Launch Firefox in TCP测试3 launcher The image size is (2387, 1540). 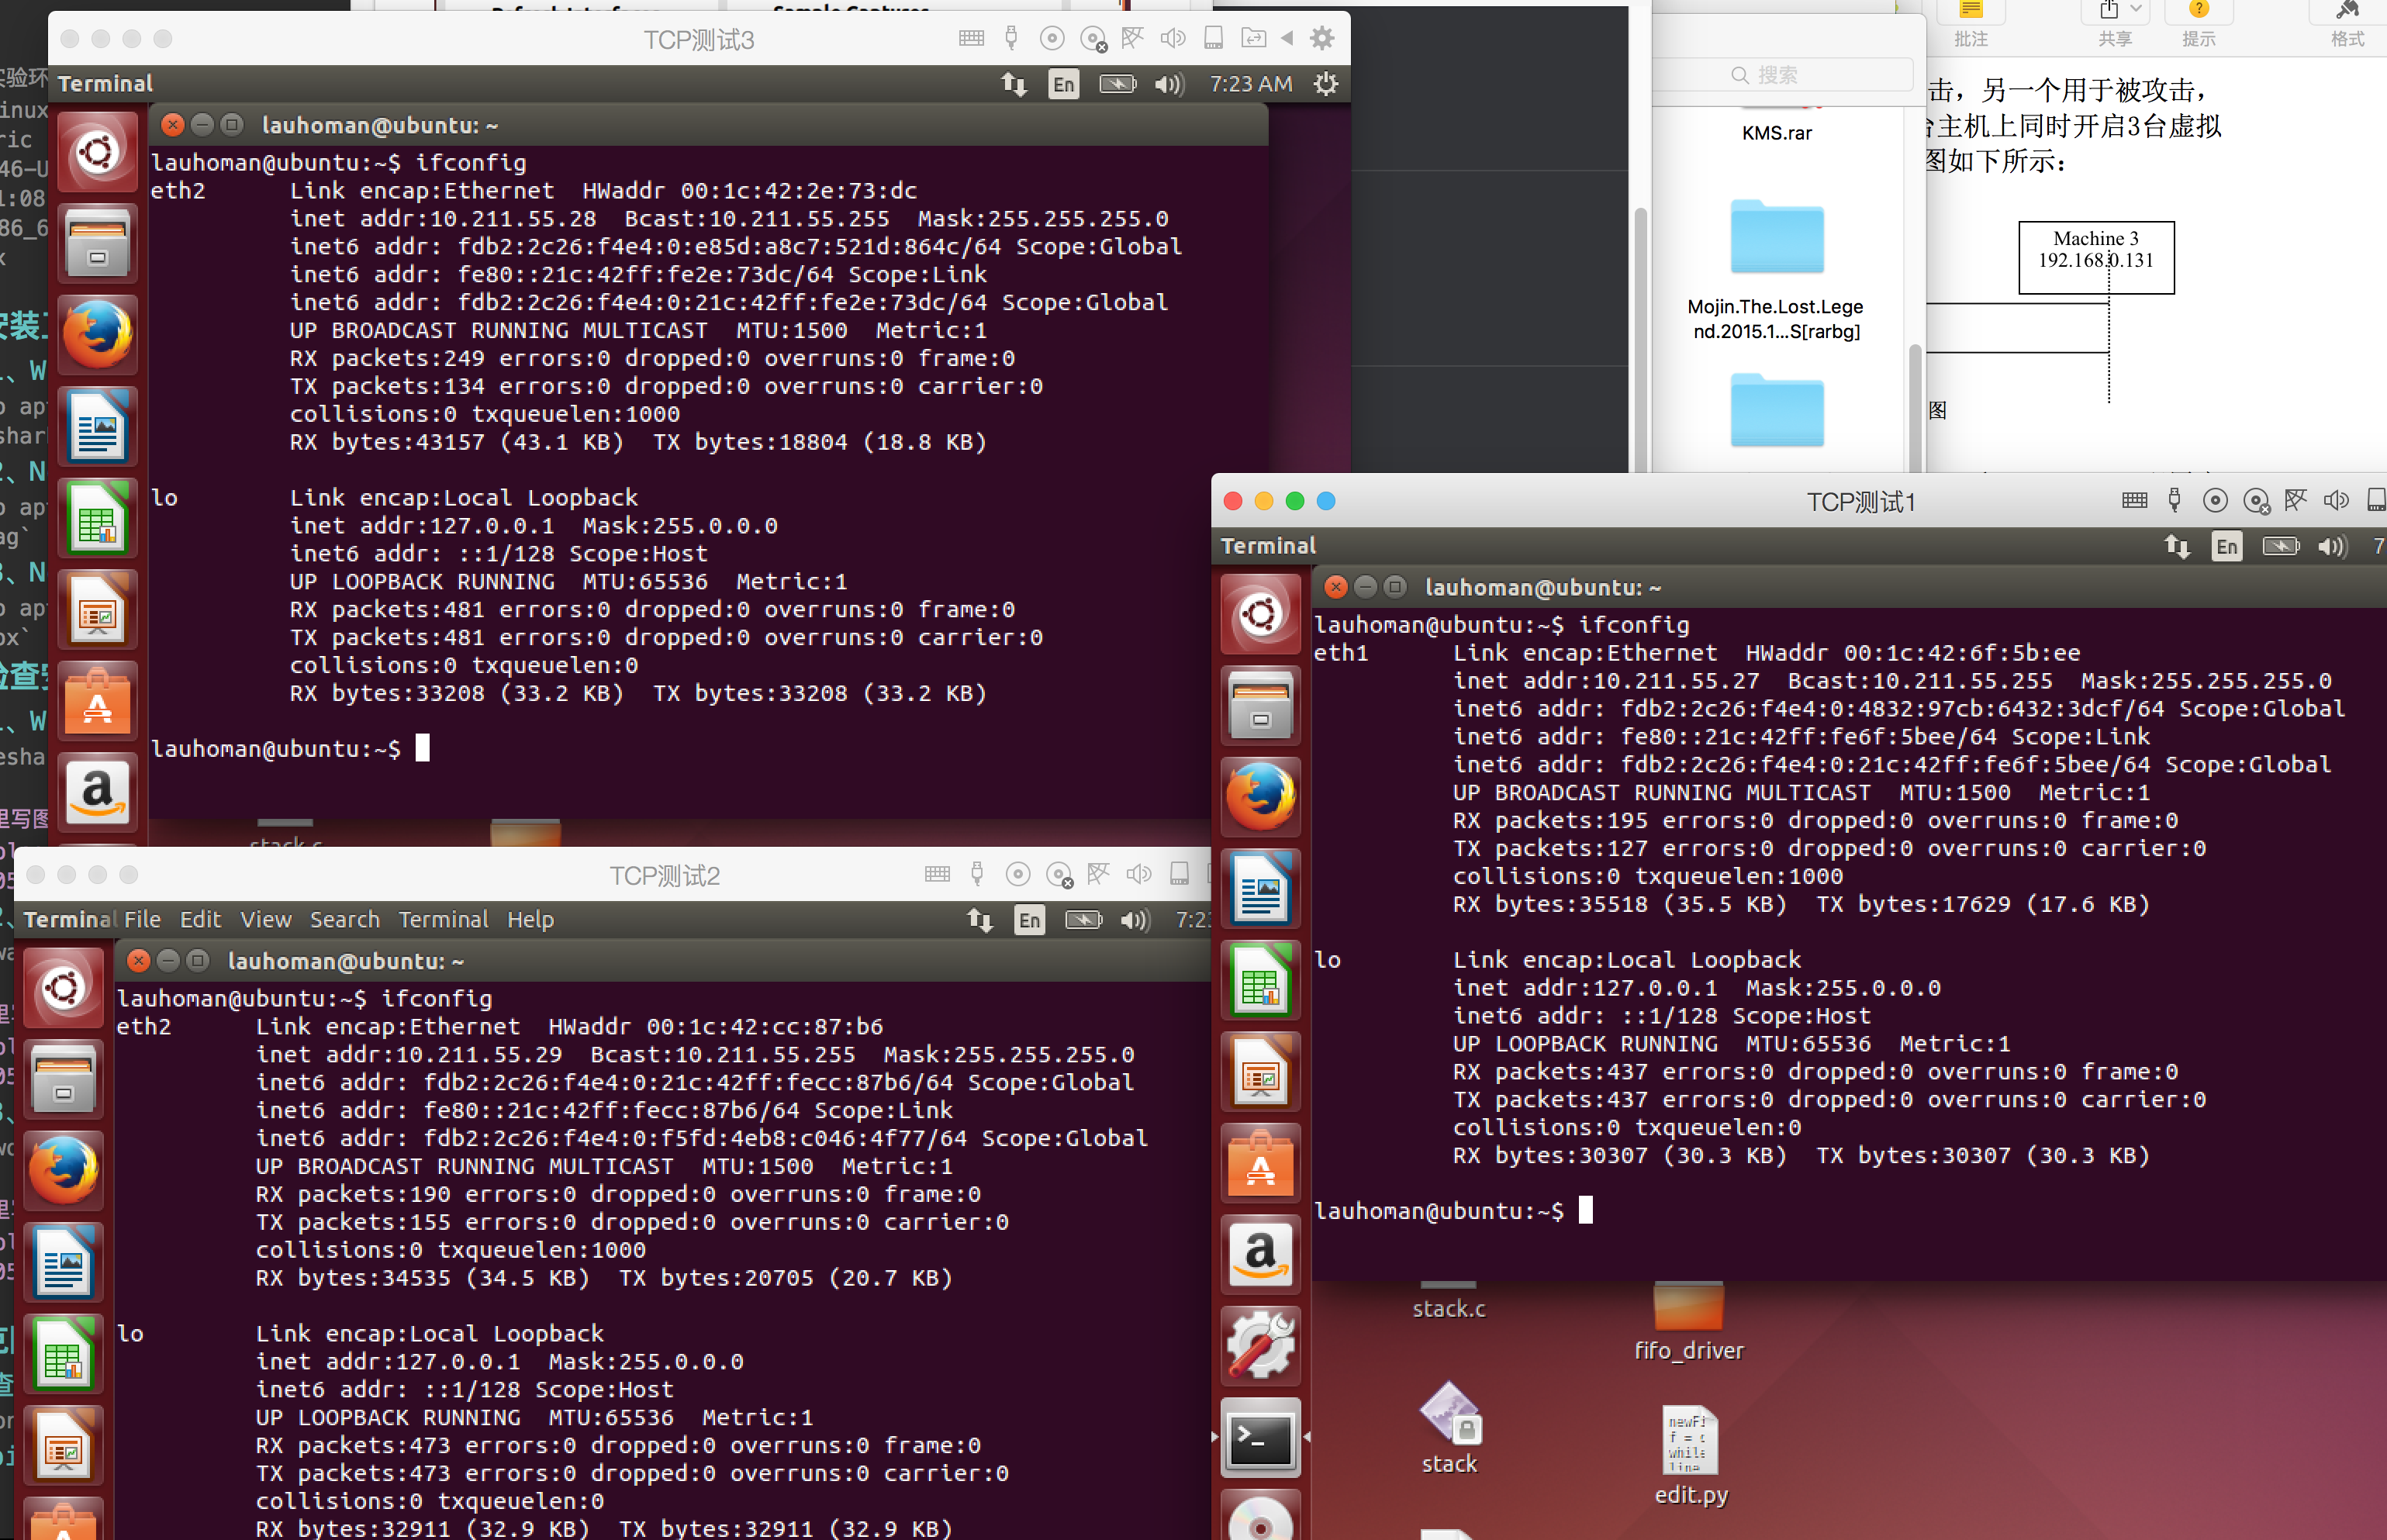tap(98, 335)
